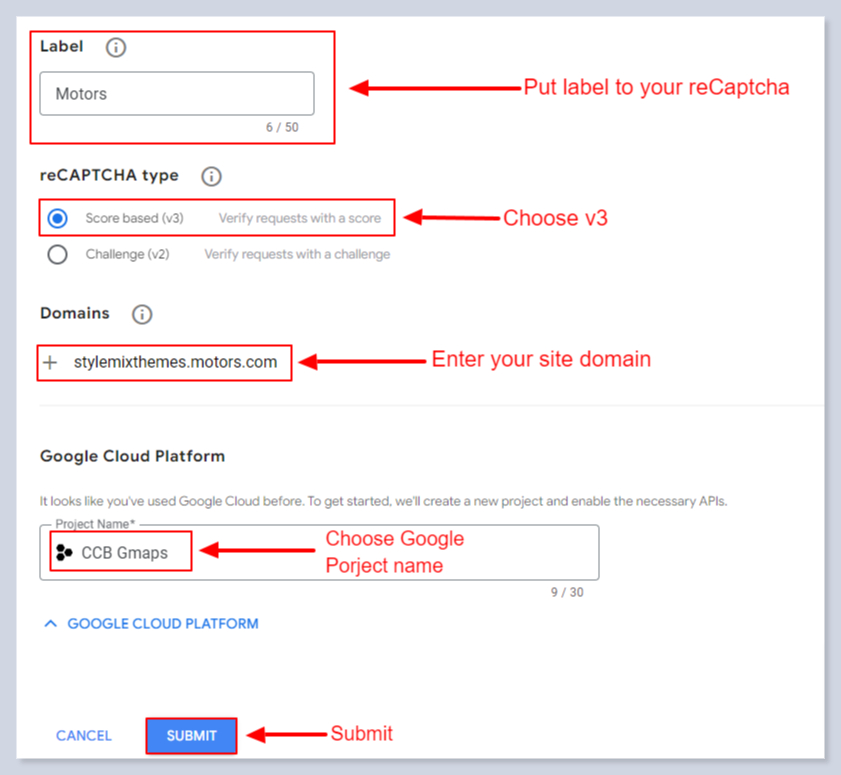Click the project icon before CCB Gmaps
Viewport: 841px width, 775px height.
65,552
